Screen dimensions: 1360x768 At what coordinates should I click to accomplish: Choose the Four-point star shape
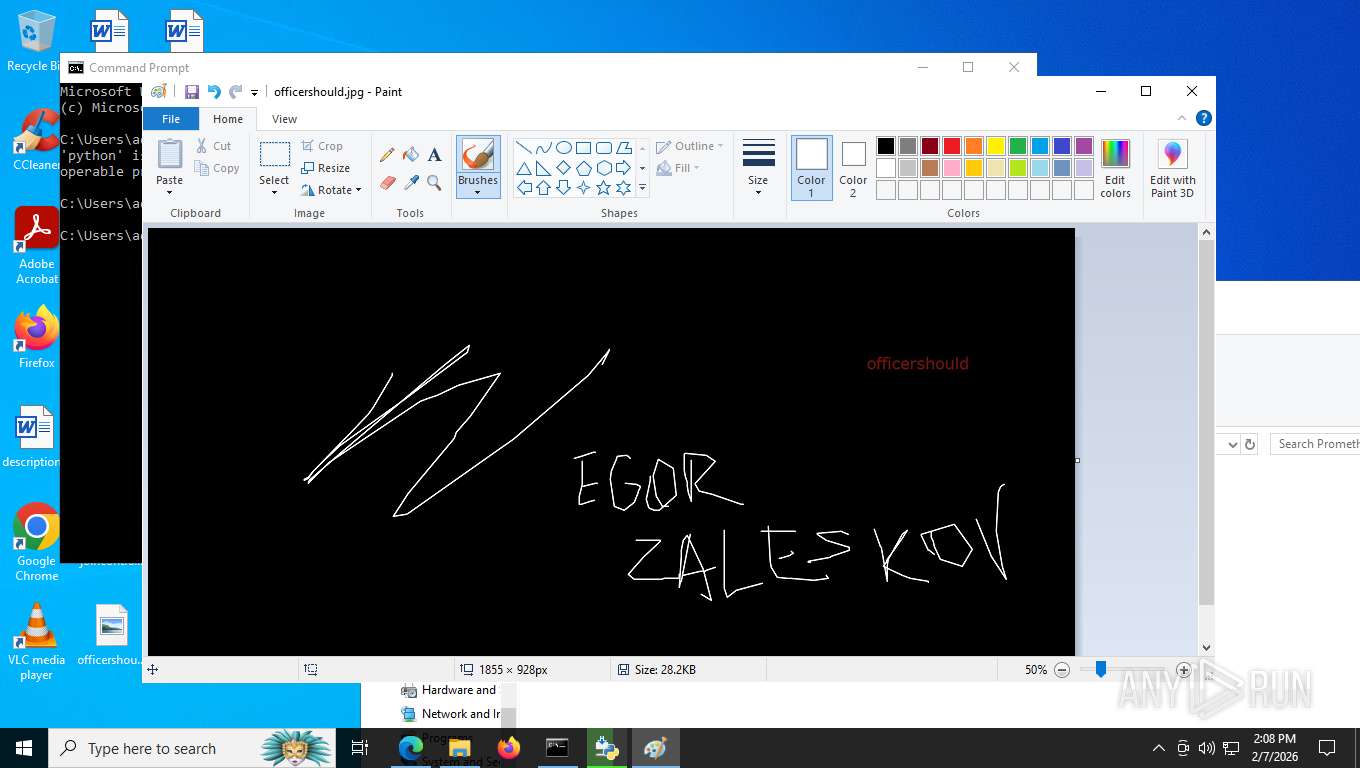(x=583, y=187)
